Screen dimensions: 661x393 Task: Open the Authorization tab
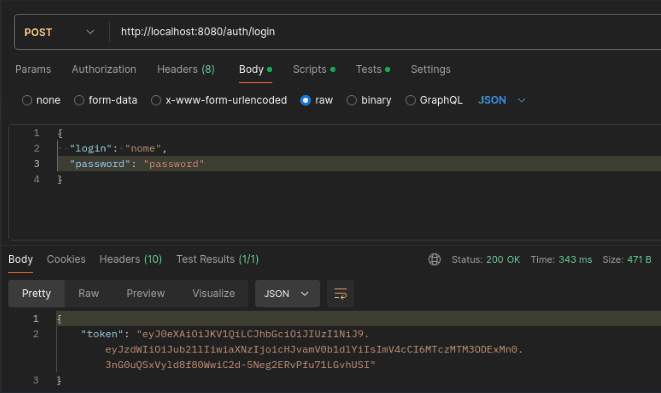(104, 69)
